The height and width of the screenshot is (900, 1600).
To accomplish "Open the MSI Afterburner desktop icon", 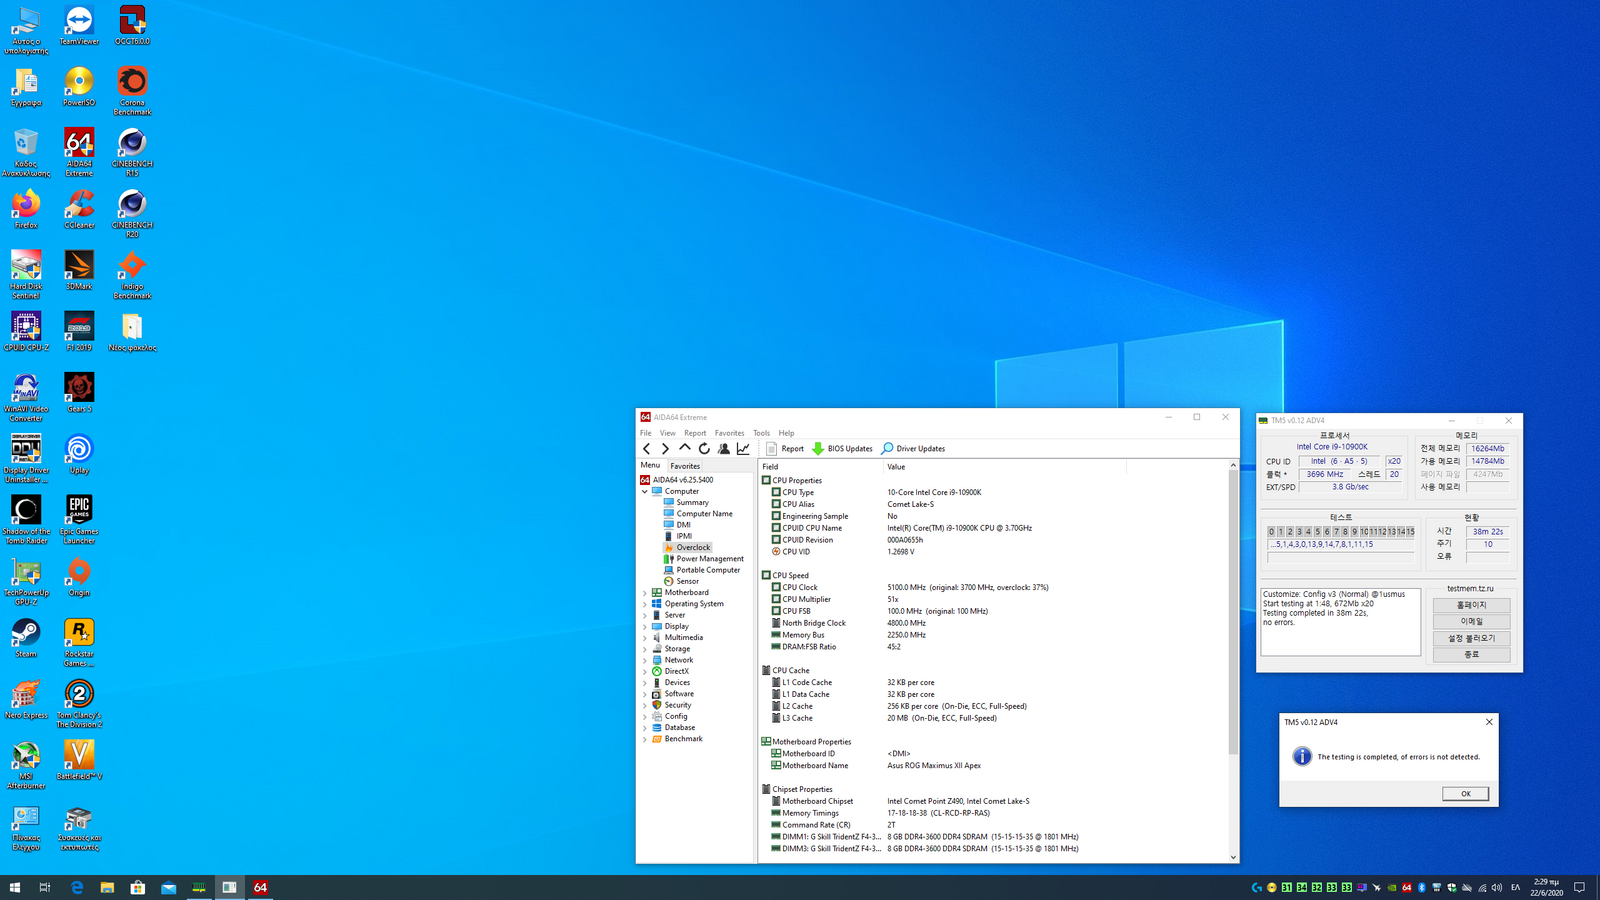I will tap(26, 766).
